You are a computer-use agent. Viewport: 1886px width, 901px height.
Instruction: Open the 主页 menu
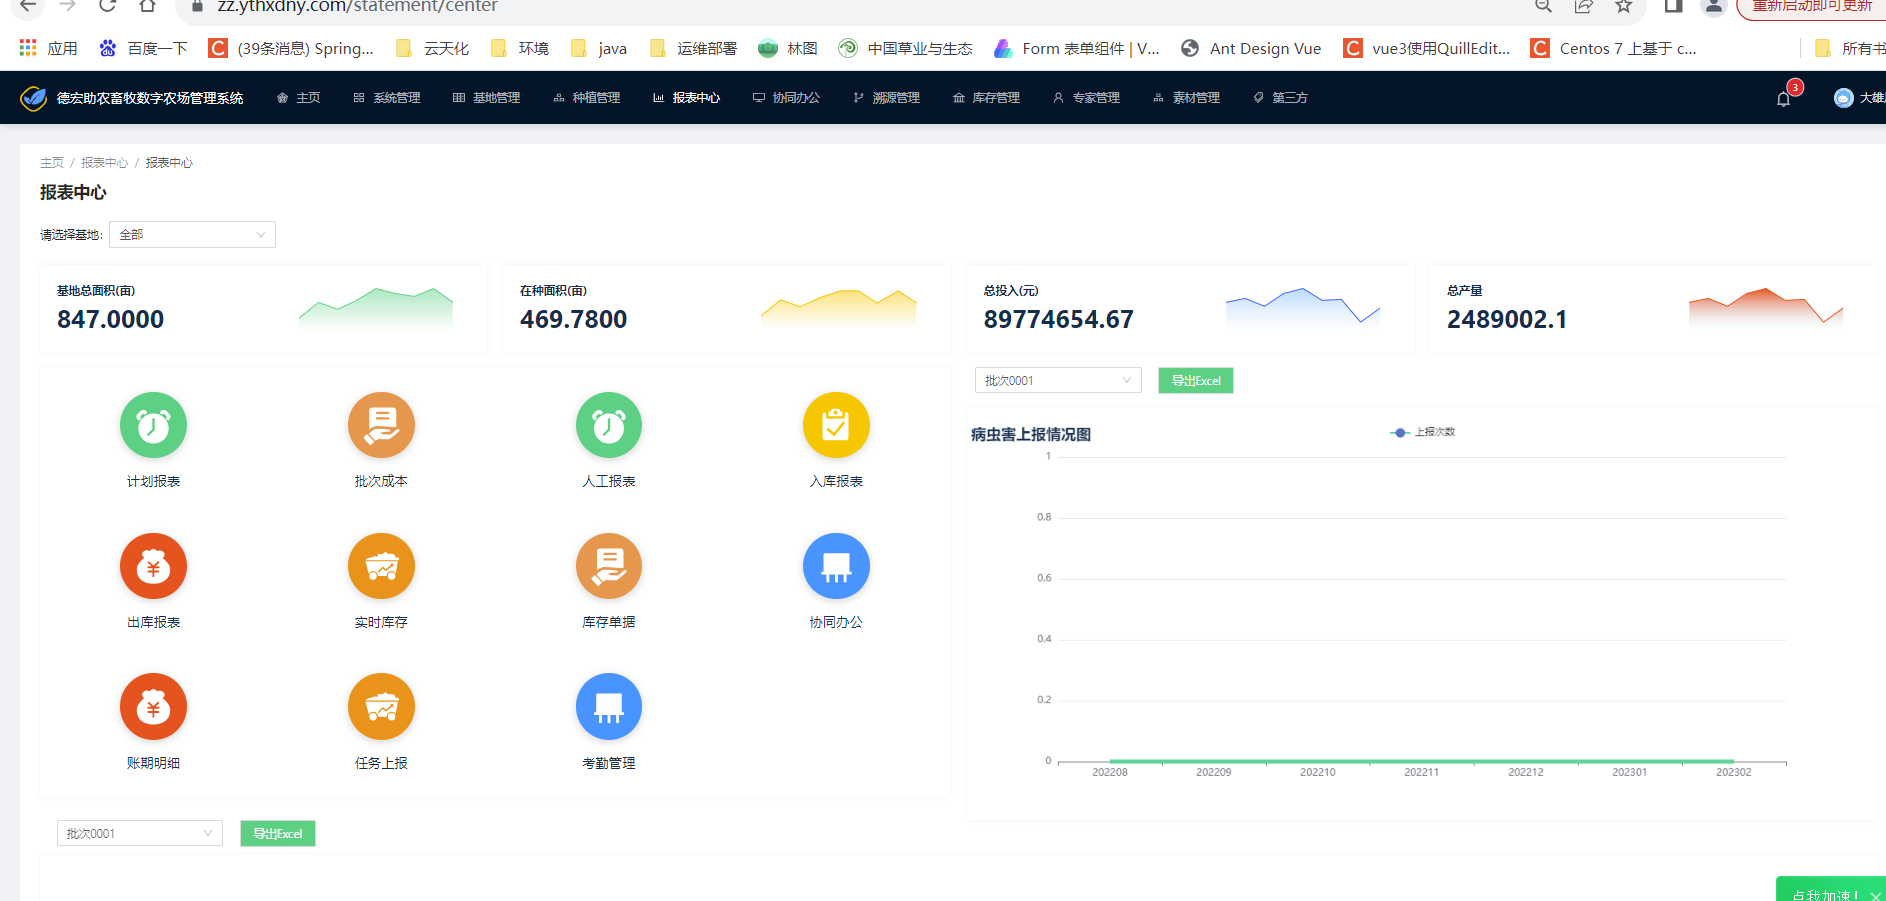click(x=298, y=98)
